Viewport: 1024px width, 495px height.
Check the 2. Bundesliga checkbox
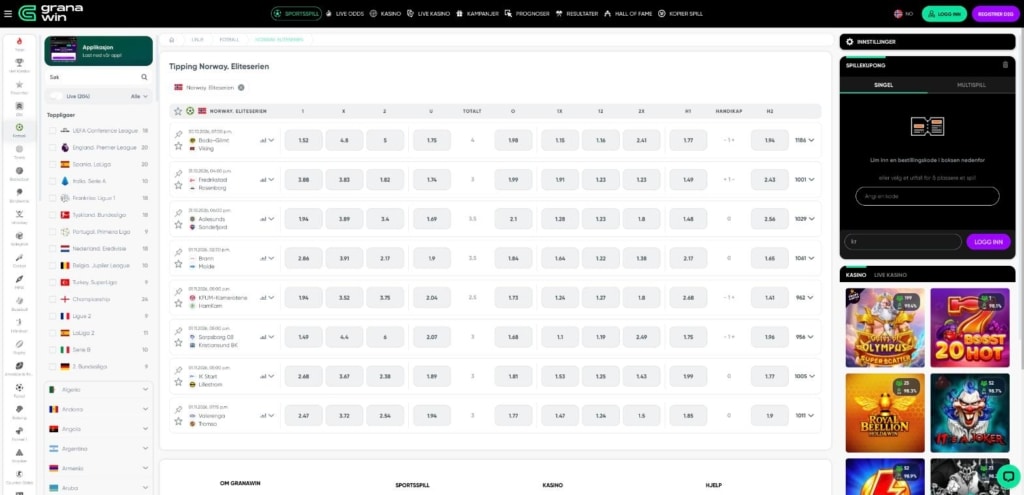(x=53, y=366)
